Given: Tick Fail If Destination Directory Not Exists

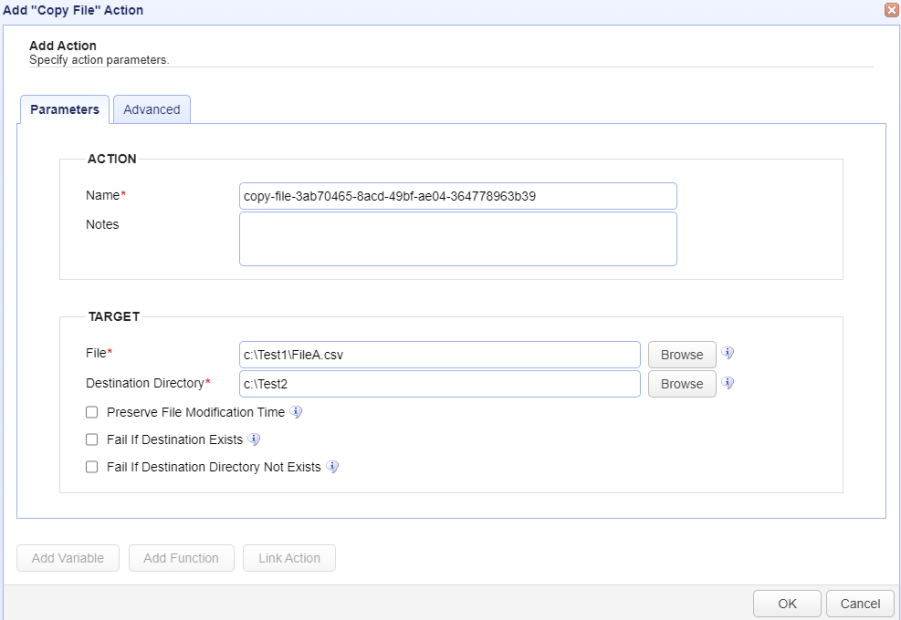Looking at the screenshot, I should (92, 467).
